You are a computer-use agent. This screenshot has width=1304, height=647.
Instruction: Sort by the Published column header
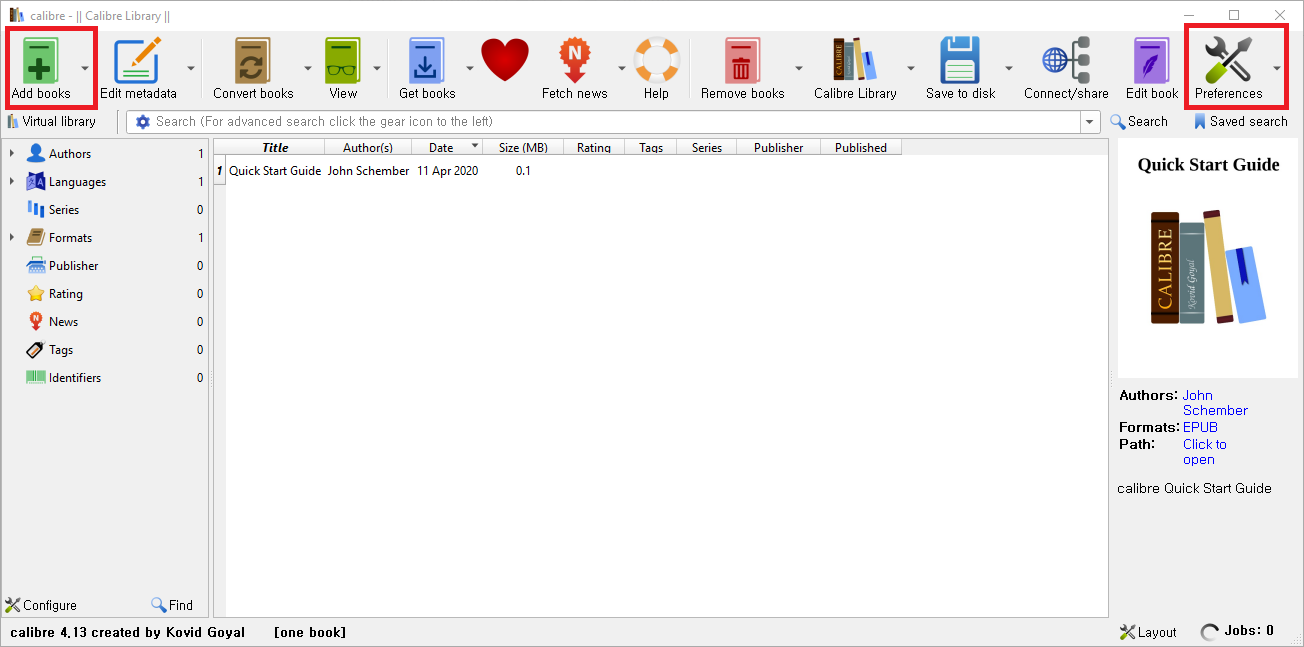(861, 147)
